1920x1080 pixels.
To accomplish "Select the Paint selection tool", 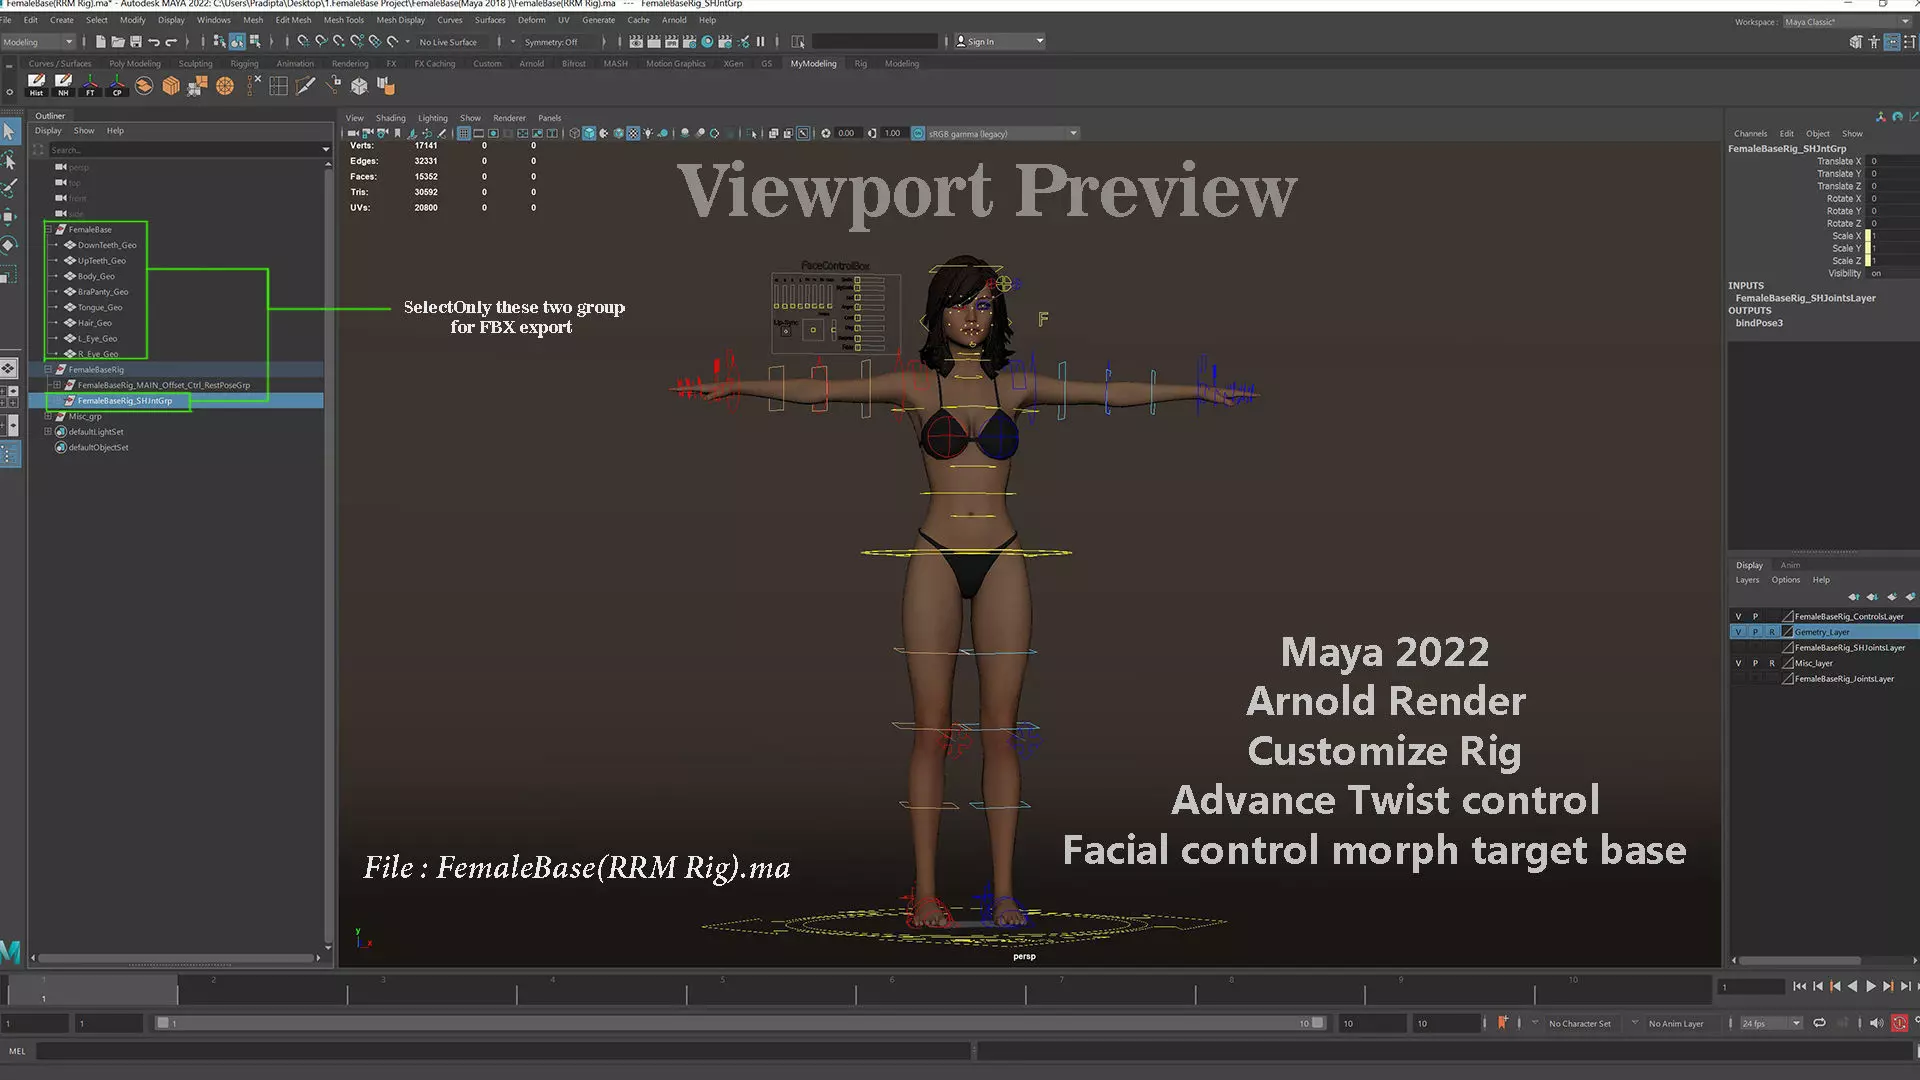I will 10,188.
